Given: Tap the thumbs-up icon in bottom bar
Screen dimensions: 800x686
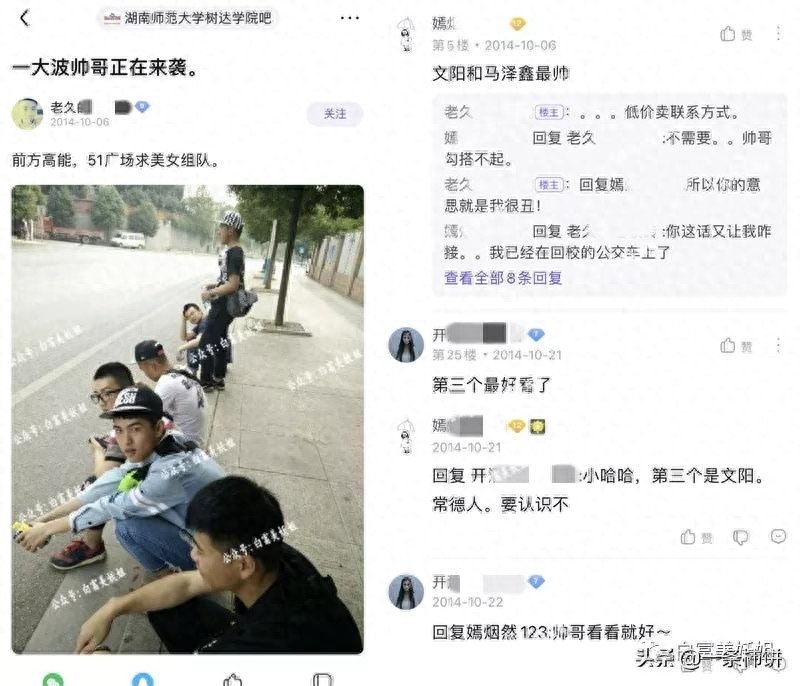Looking at the screenshot, I should pyautogui.click(x=233, y=680).
